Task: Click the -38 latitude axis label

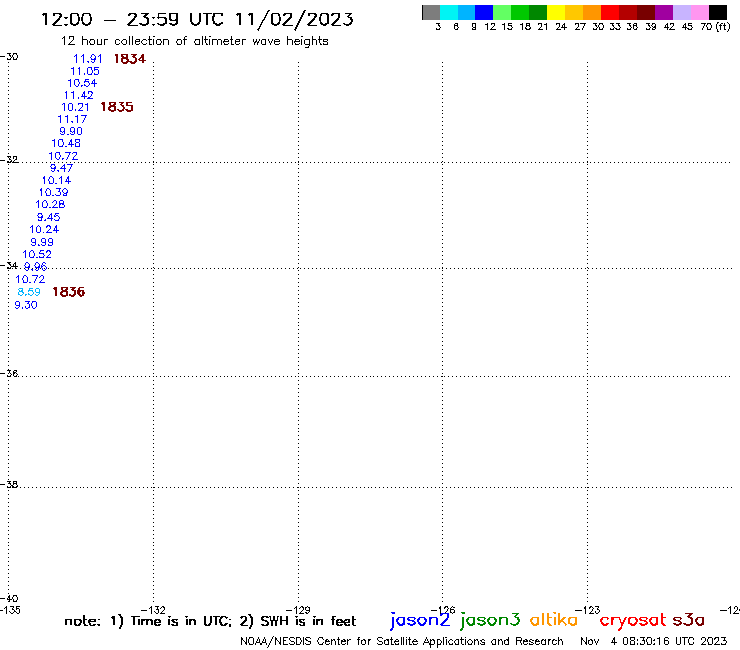Action: pos(9,485)
